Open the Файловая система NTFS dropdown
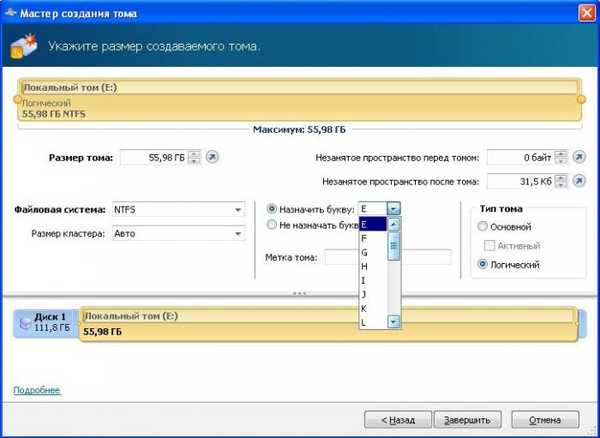This screenshot has width=600, height=438. click(178, 210)
